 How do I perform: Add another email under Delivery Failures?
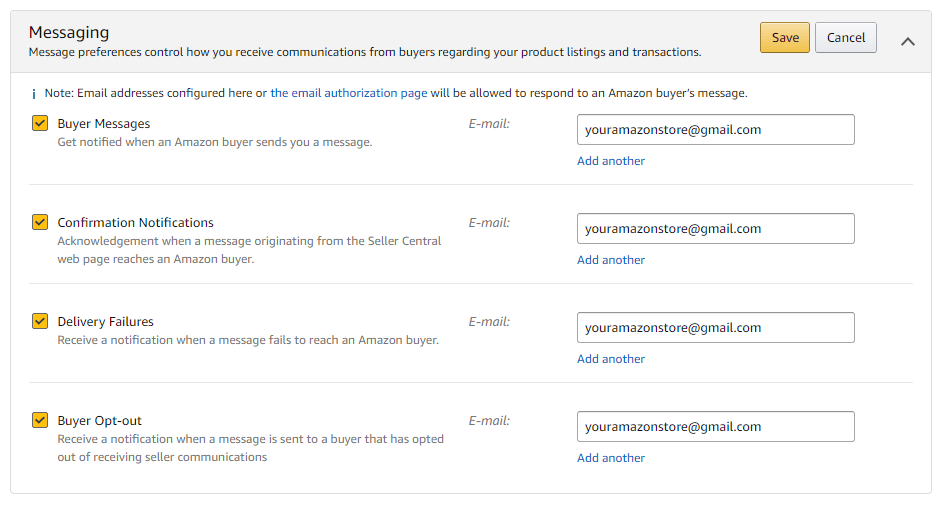coord(611,359)
